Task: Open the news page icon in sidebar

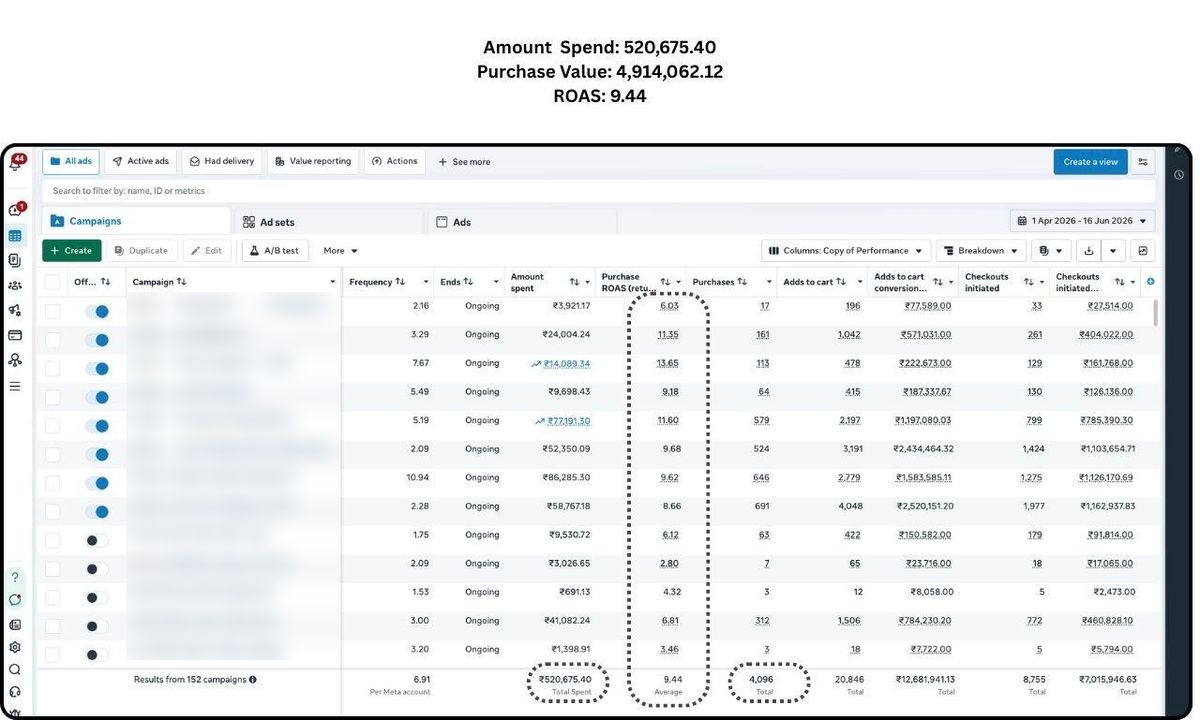Action: [x=15, y=624]
